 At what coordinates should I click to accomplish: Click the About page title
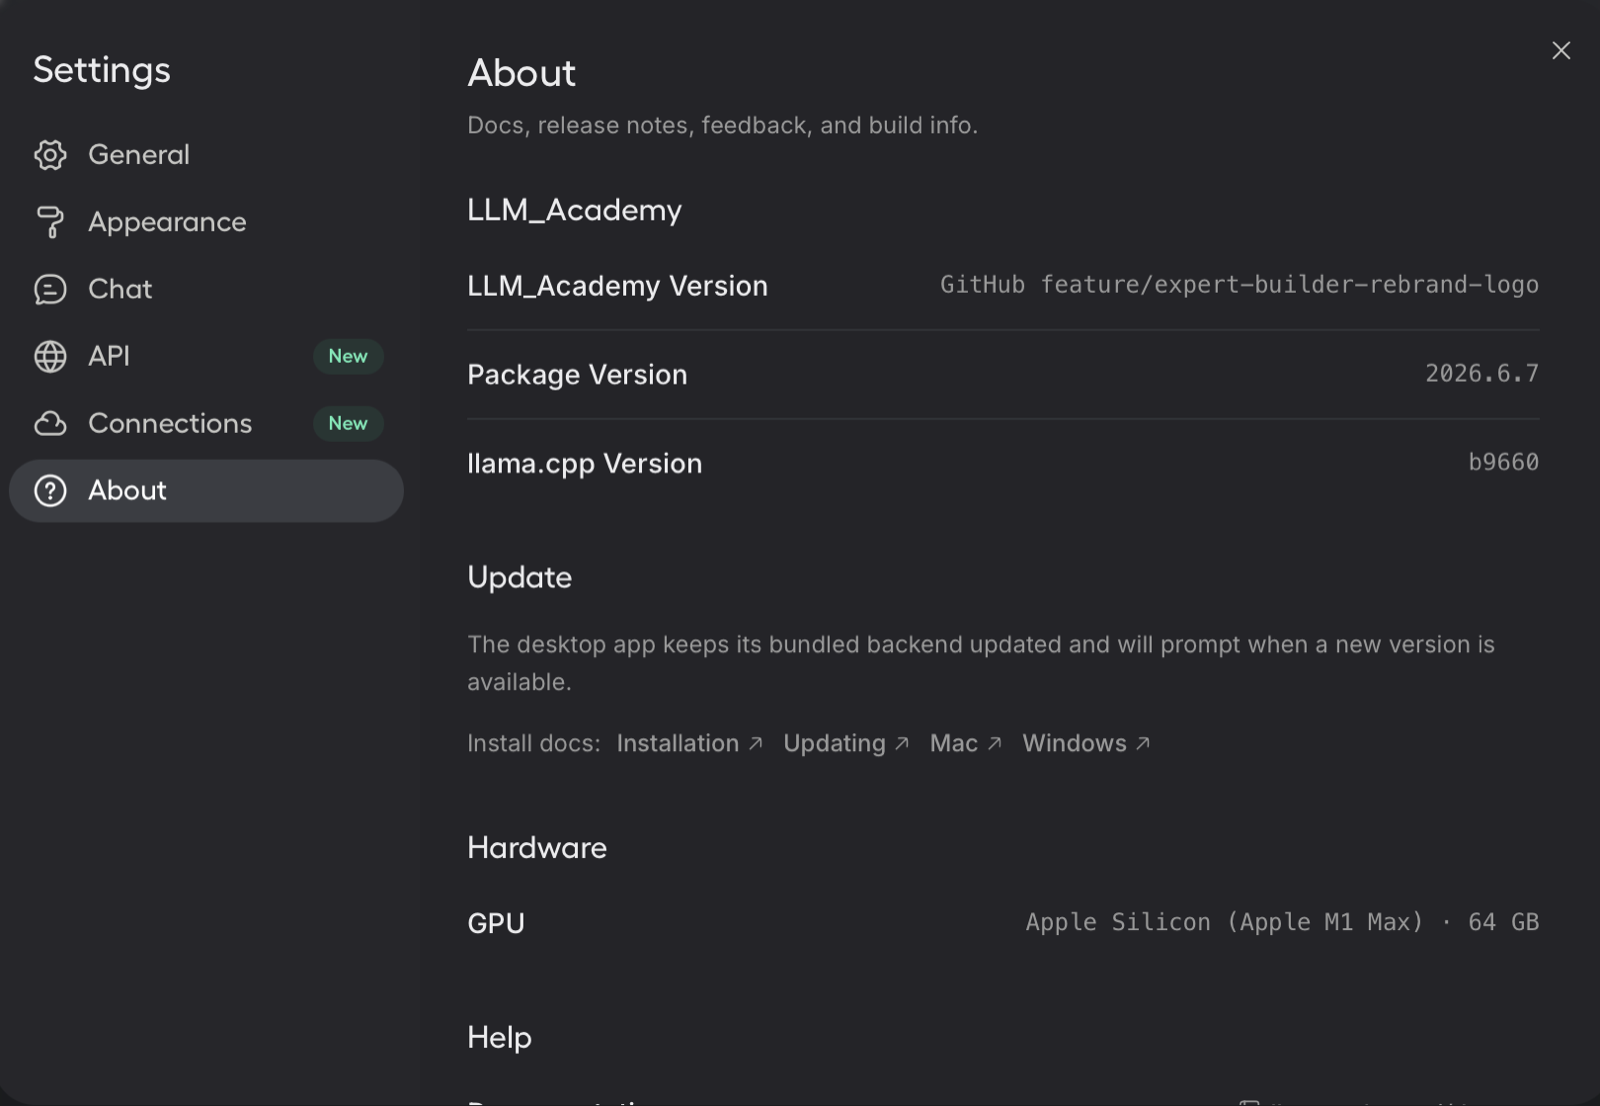click(x=521, y=73)
